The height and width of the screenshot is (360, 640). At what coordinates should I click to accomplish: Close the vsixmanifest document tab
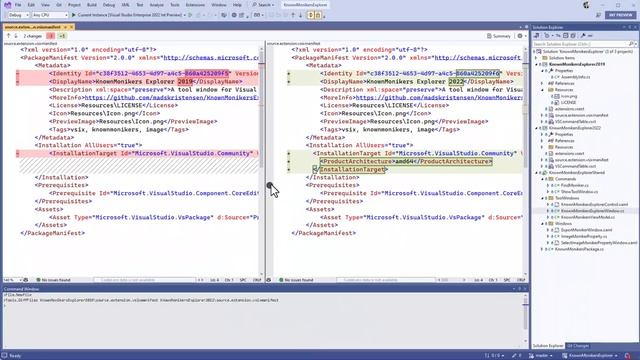(x=71, y=27)
